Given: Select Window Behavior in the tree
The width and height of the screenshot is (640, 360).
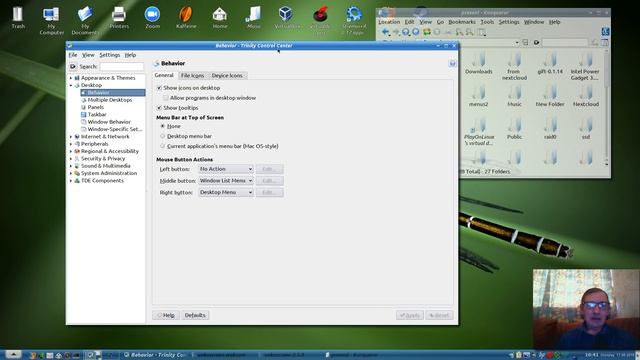Looking at the screenshot, I should [109, 122].
